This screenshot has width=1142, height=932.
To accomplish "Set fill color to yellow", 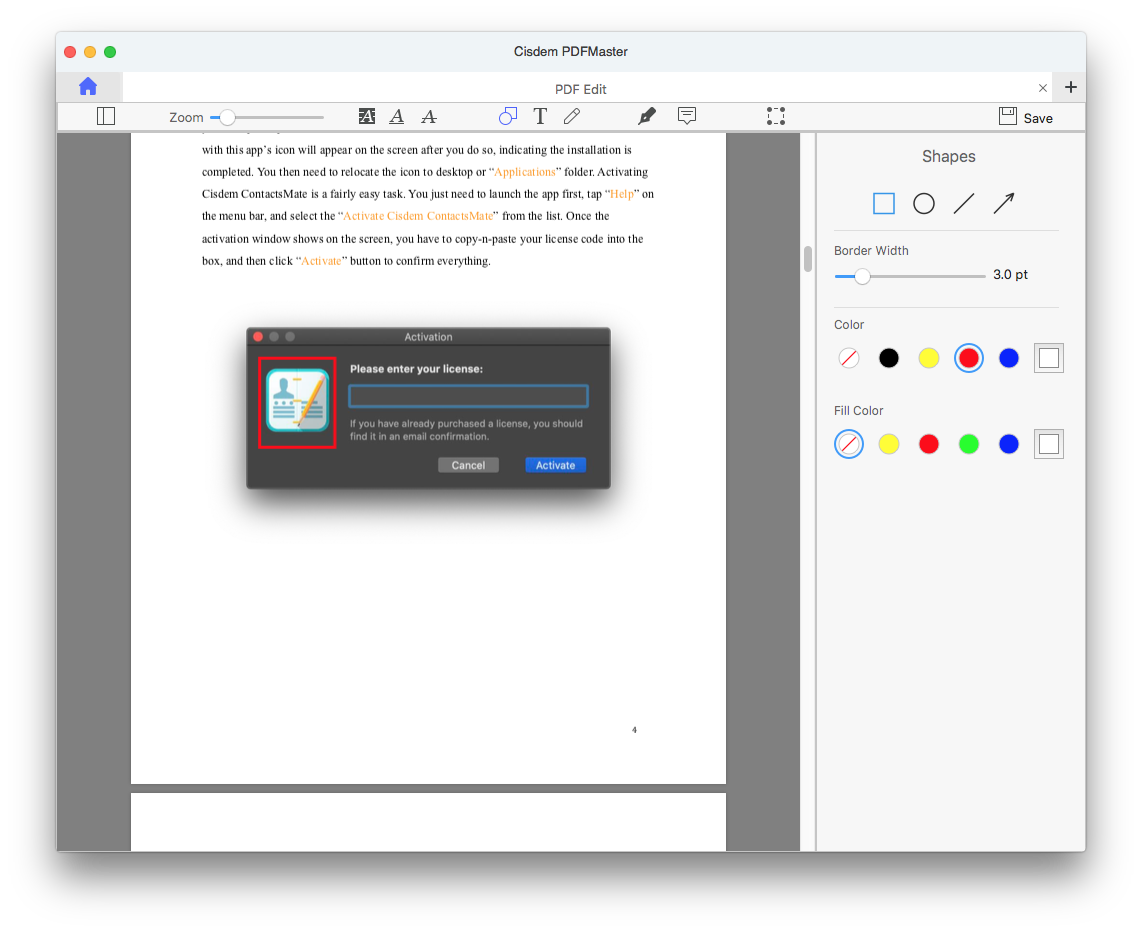I will (889, 444).
